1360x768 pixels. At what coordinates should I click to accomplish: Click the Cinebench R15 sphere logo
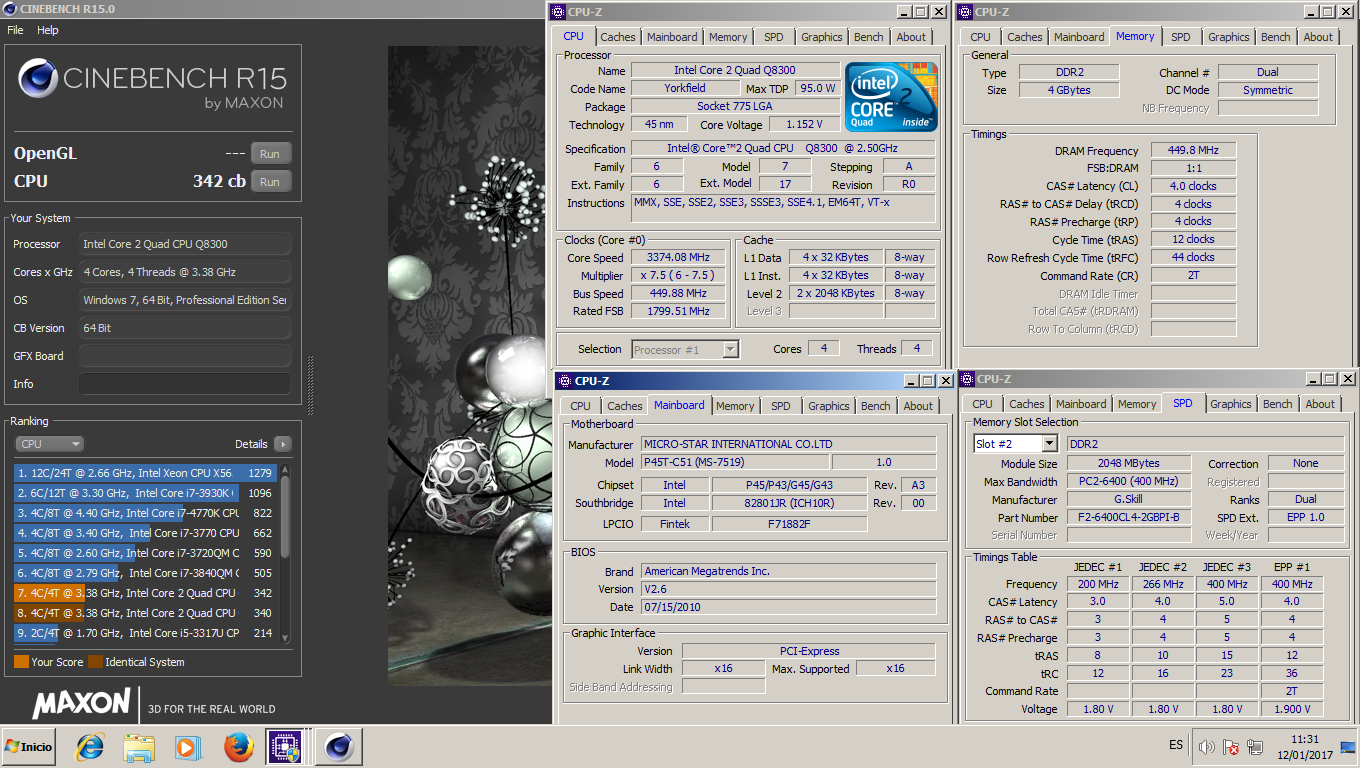pyautogui.click(x=38, y=78)
